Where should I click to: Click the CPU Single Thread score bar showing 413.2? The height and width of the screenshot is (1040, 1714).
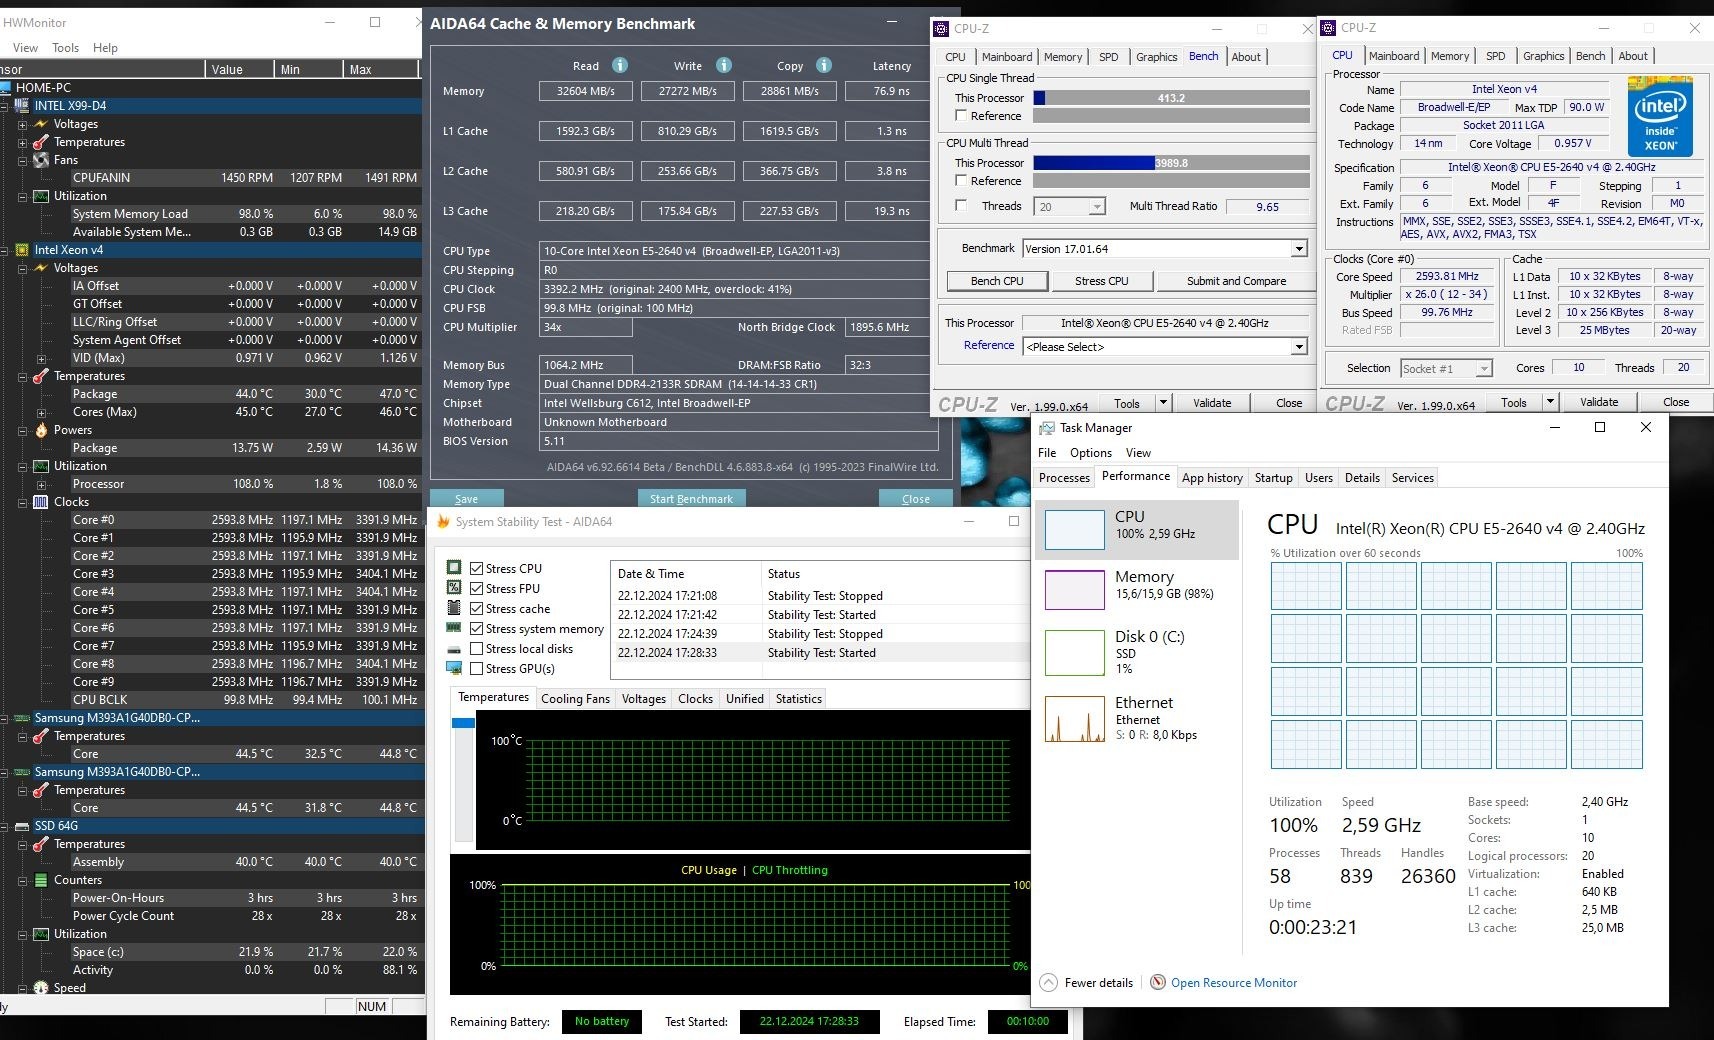(x=1171, y=98)
